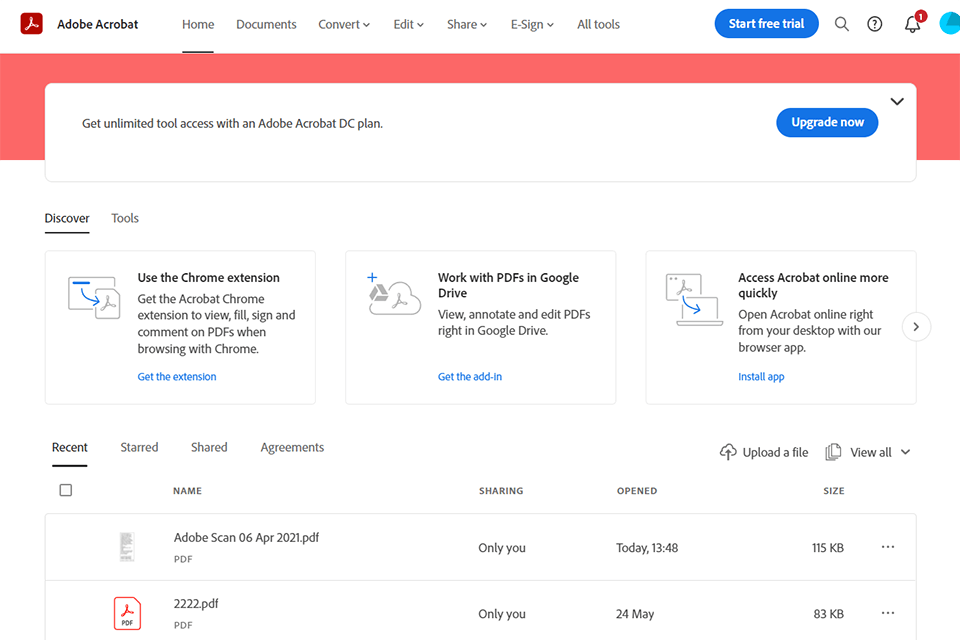Expand the Edit menu
The image size is (960, 640).
pos(408,24)
